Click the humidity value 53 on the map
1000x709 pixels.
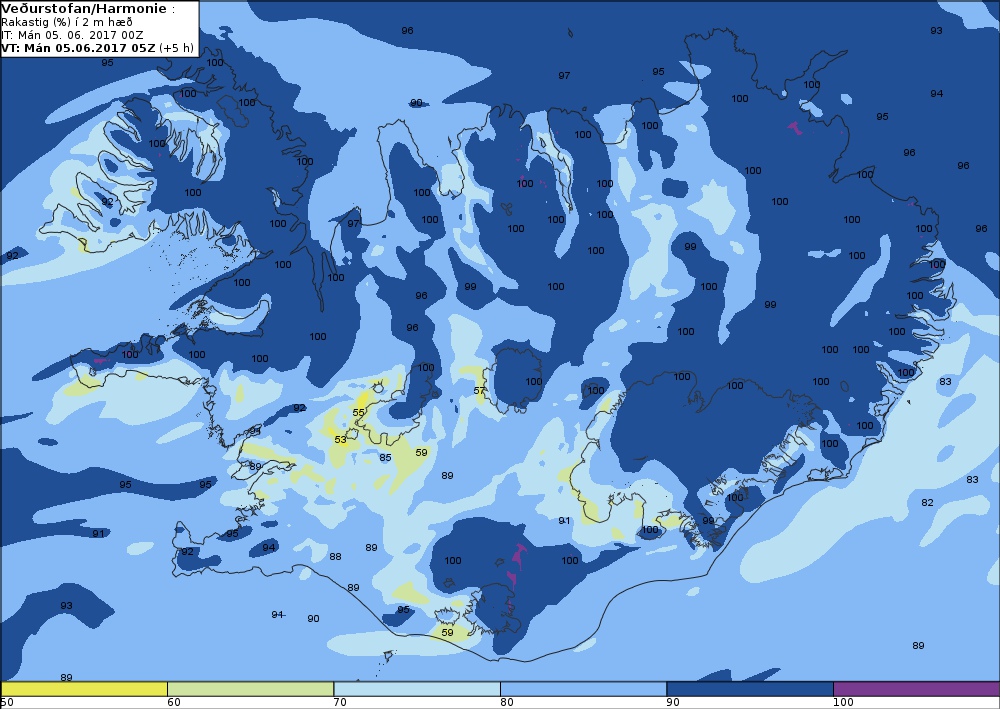(341, 439)
